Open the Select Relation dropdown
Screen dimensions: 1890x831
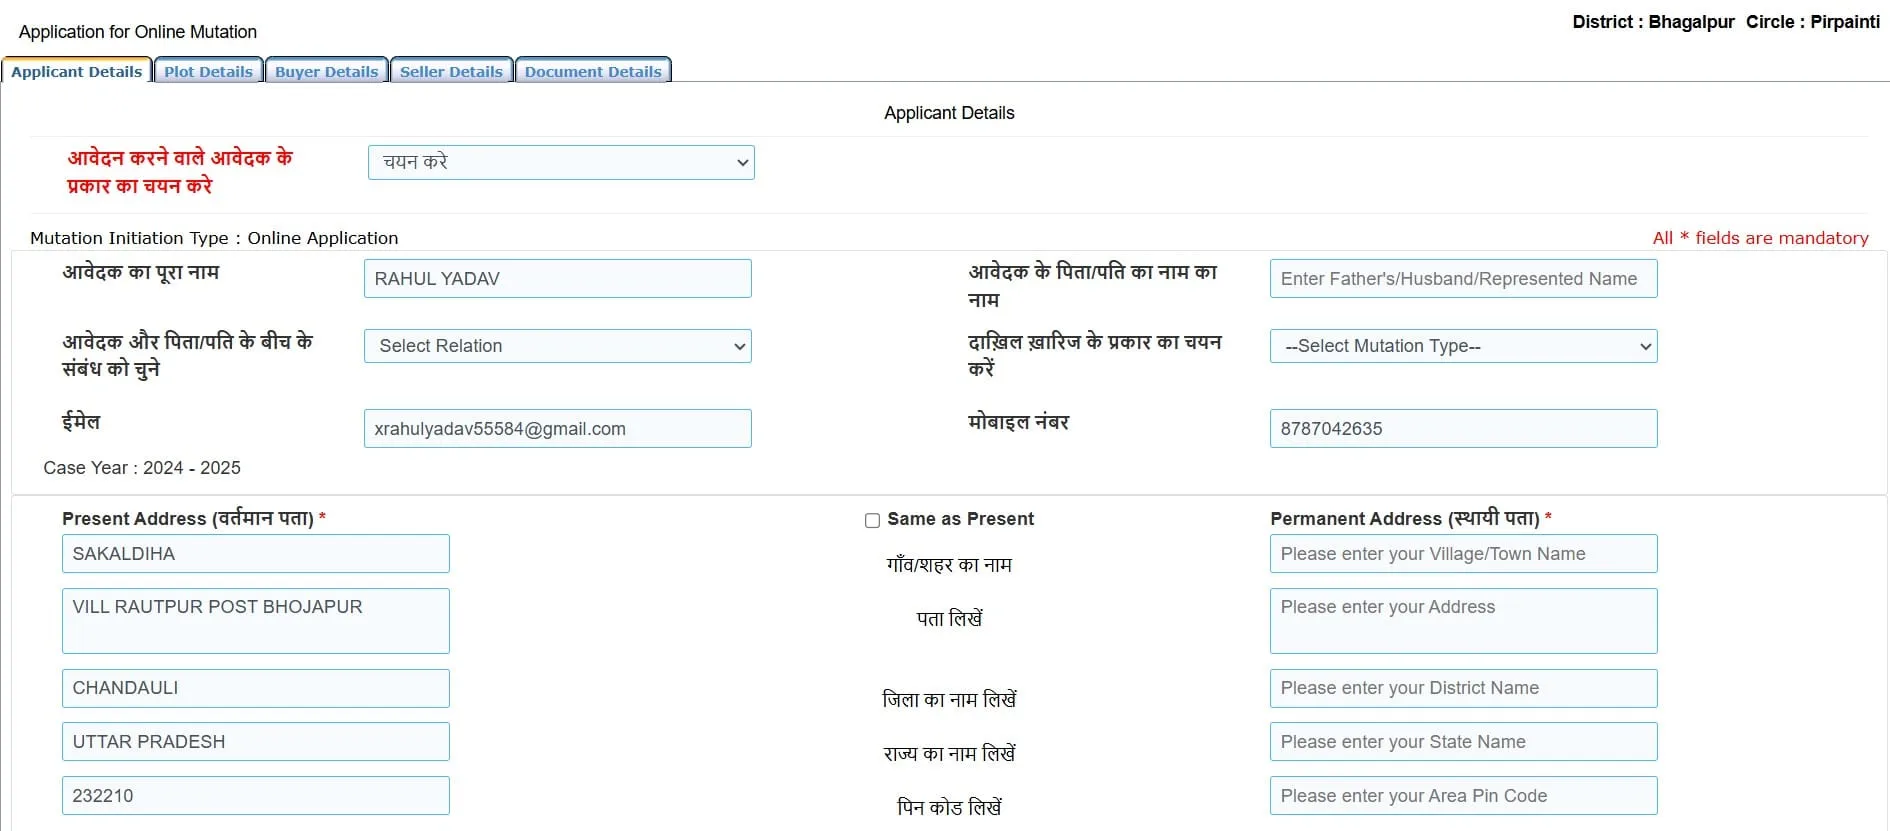tap(557, 346)
